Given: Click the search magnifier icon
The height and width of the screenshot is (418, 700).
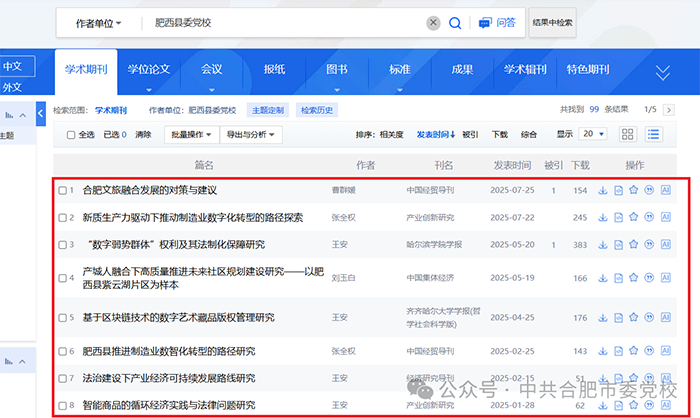Looking at the screenshot, I should [x=455, y=23].
